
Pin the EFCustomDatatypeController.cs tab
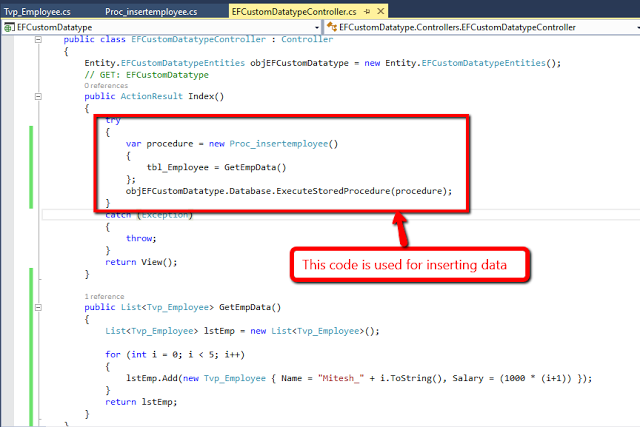click(367, 11)
